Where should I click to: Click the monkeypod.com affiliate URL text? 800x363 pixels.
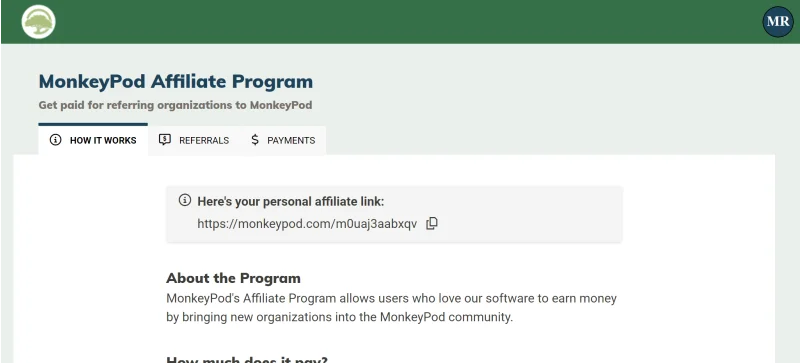pyautogui.click(x=307, y=224)
